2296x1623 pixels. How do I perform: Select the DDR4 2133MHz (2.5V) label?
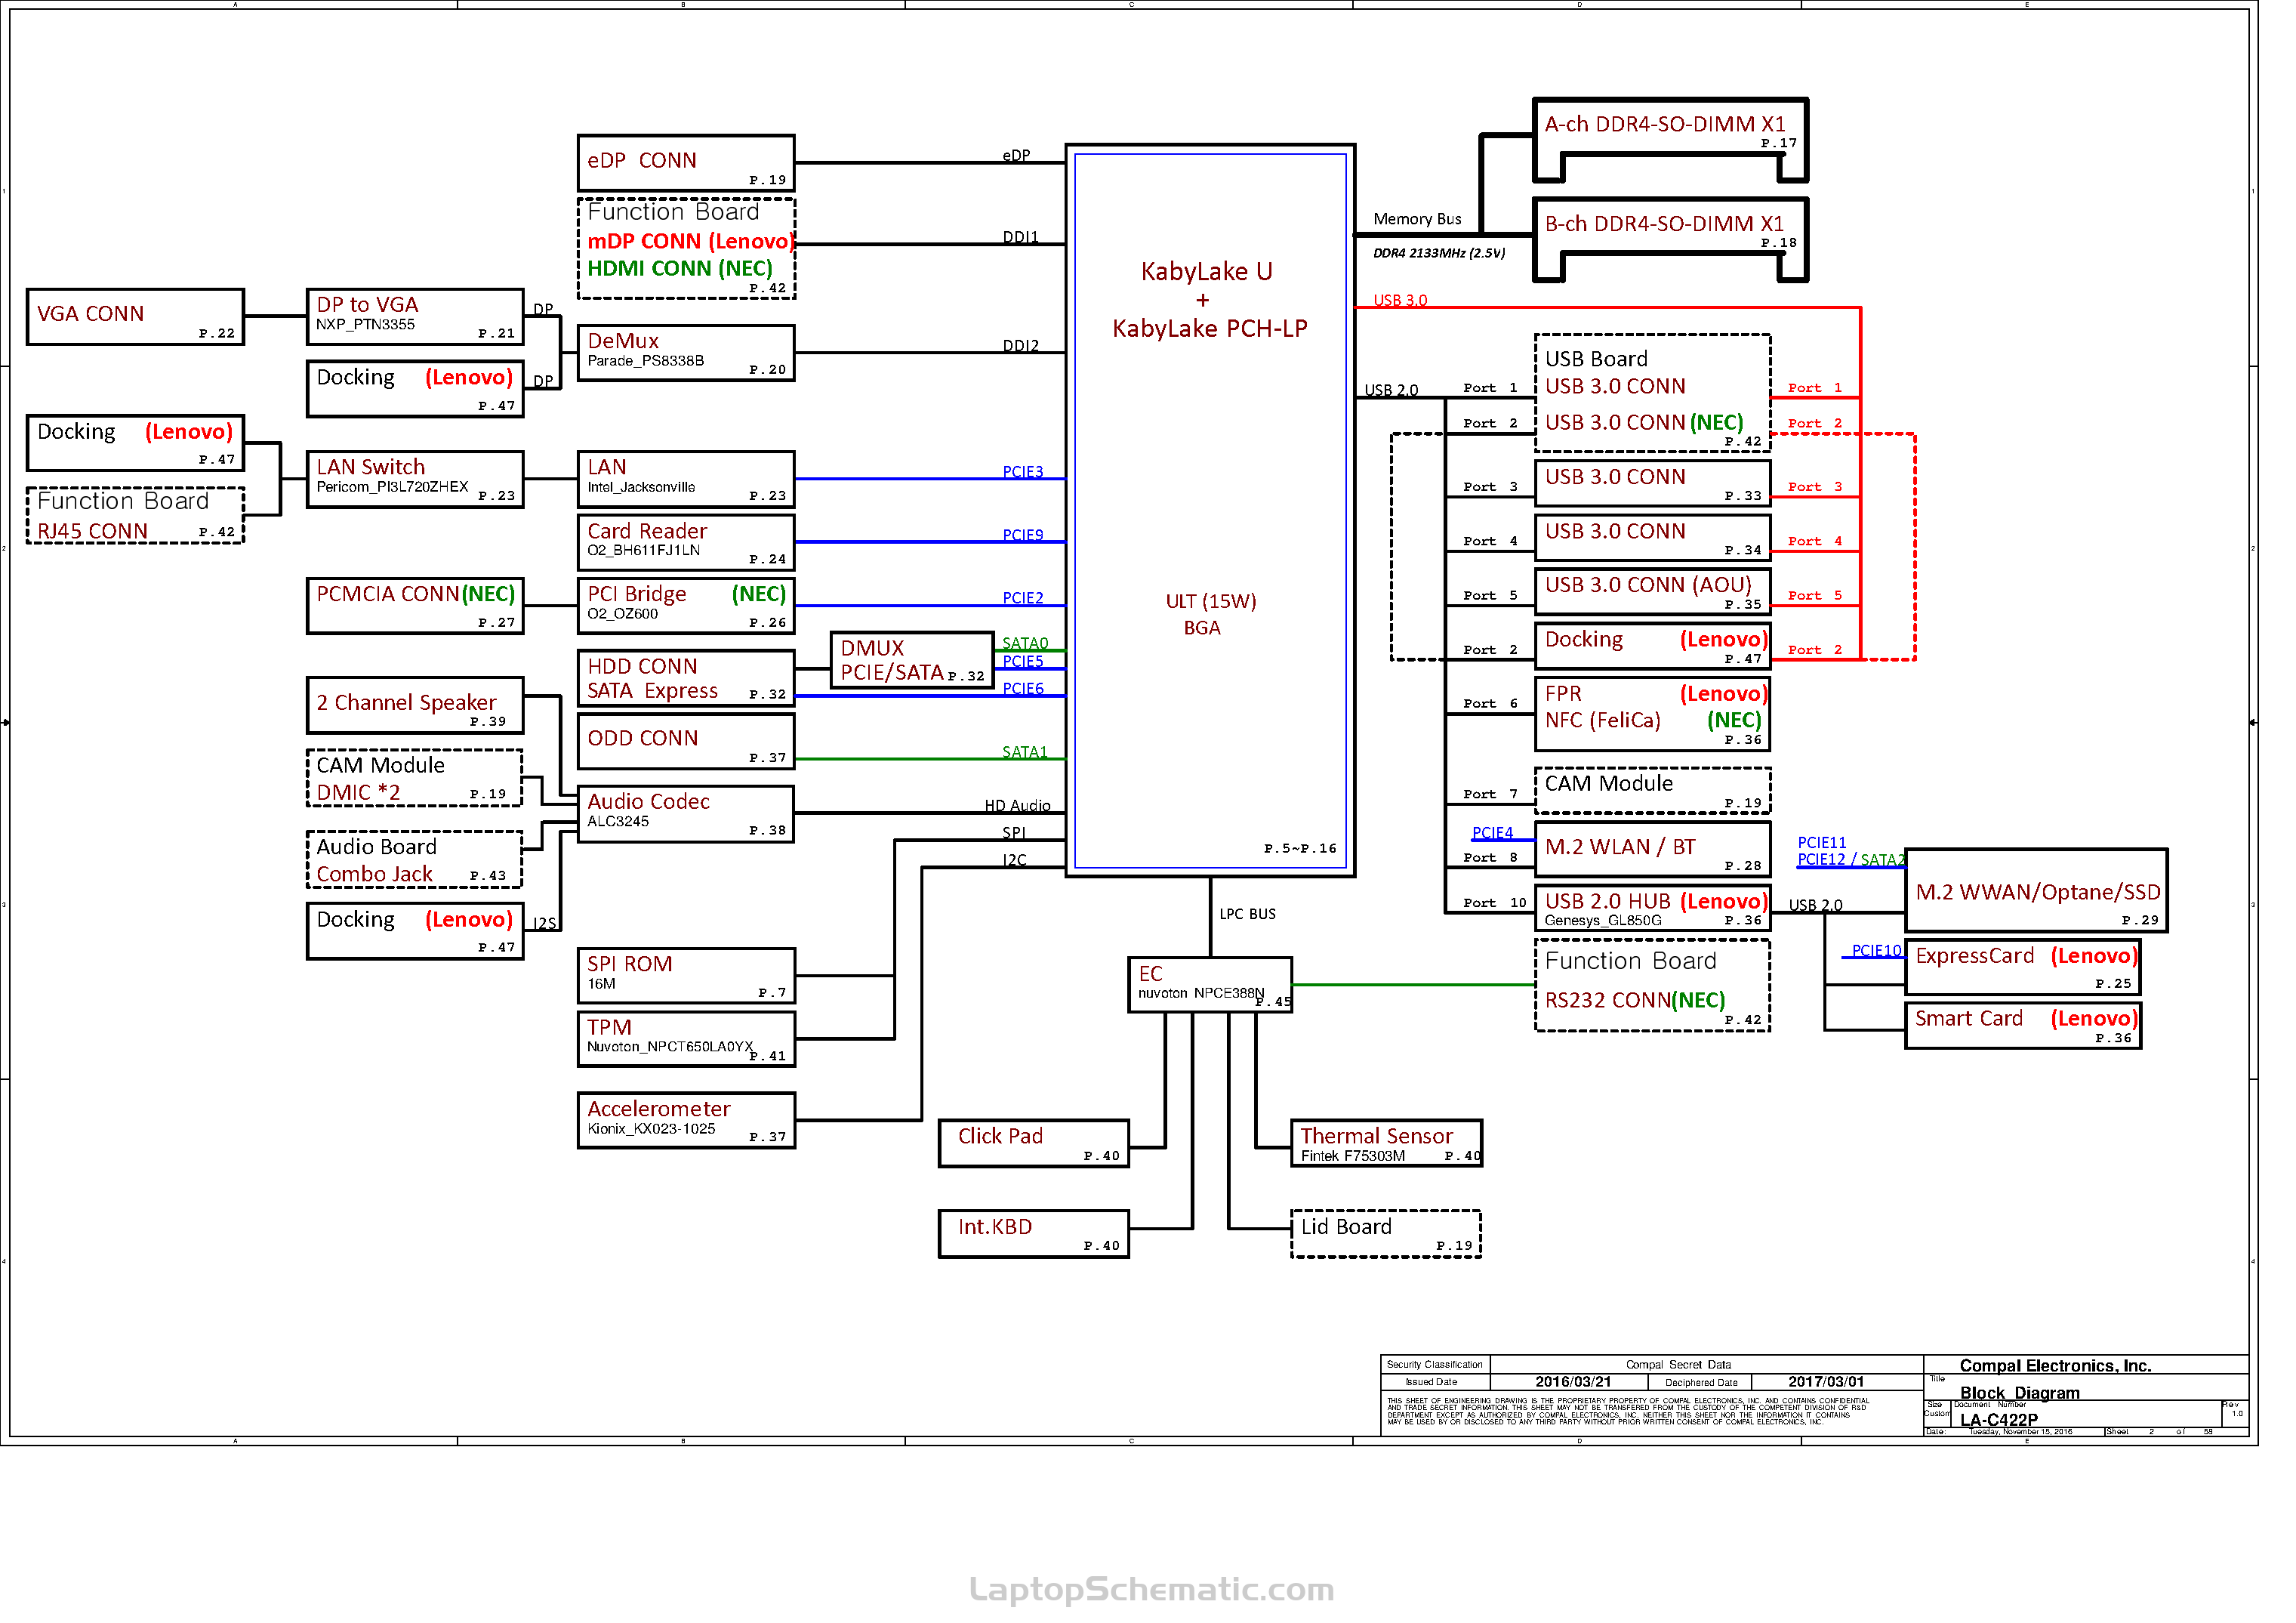click(1439, 253)
